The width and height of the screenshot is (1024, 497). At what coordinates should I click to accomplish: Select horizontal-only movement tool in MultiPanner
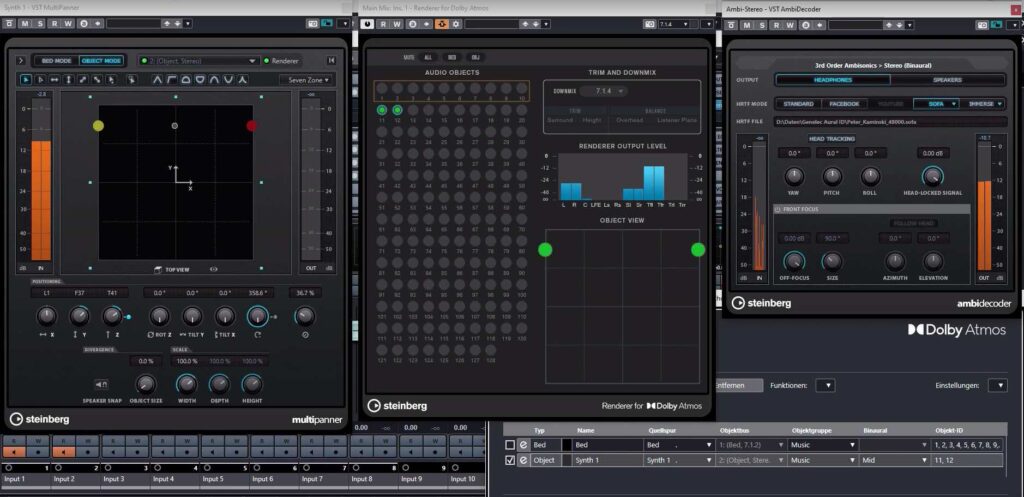point(54,80)
